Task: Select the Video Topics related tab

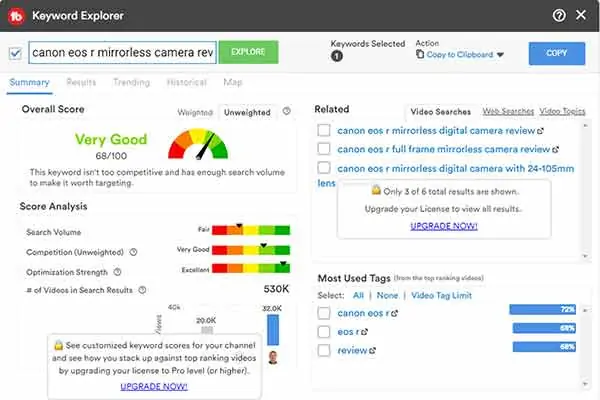Action: click(562, 111)
